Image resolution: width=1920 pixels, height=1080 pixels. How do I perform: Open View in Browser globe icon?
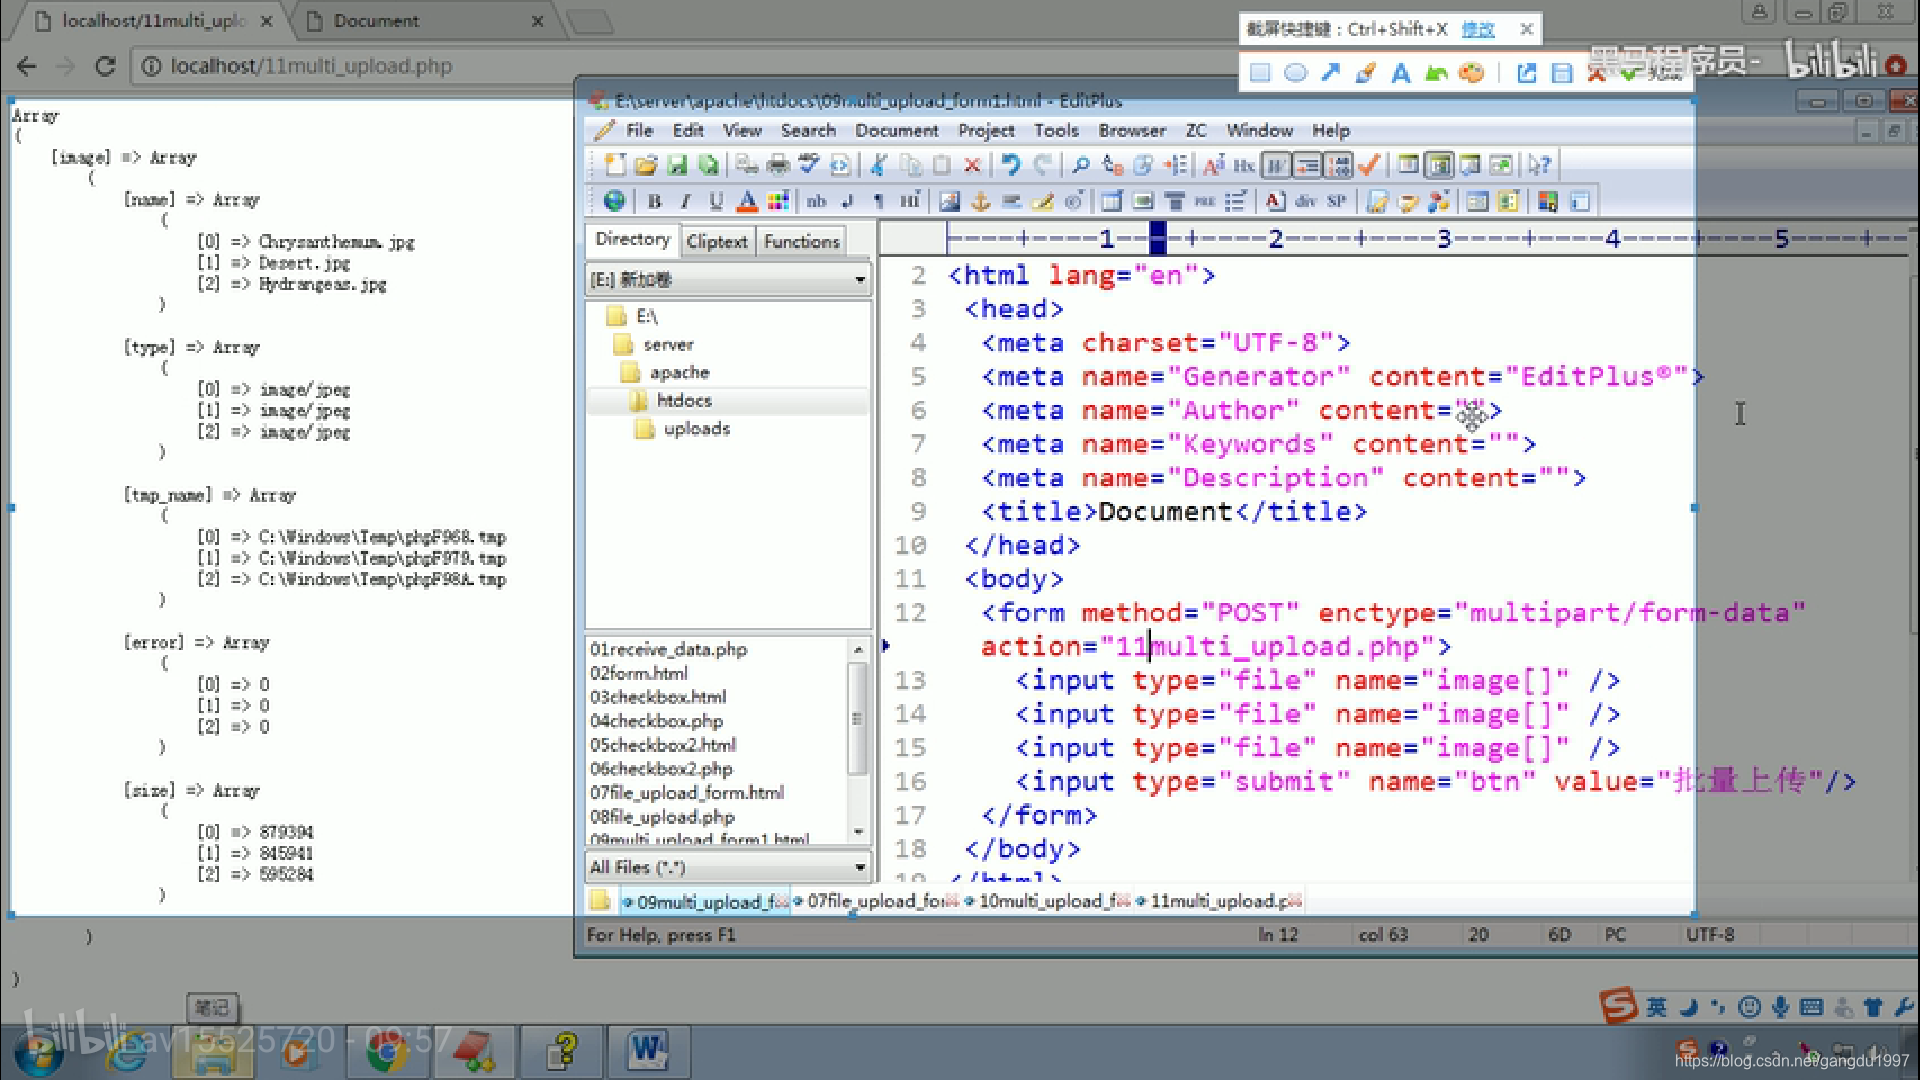click(615, 201)
